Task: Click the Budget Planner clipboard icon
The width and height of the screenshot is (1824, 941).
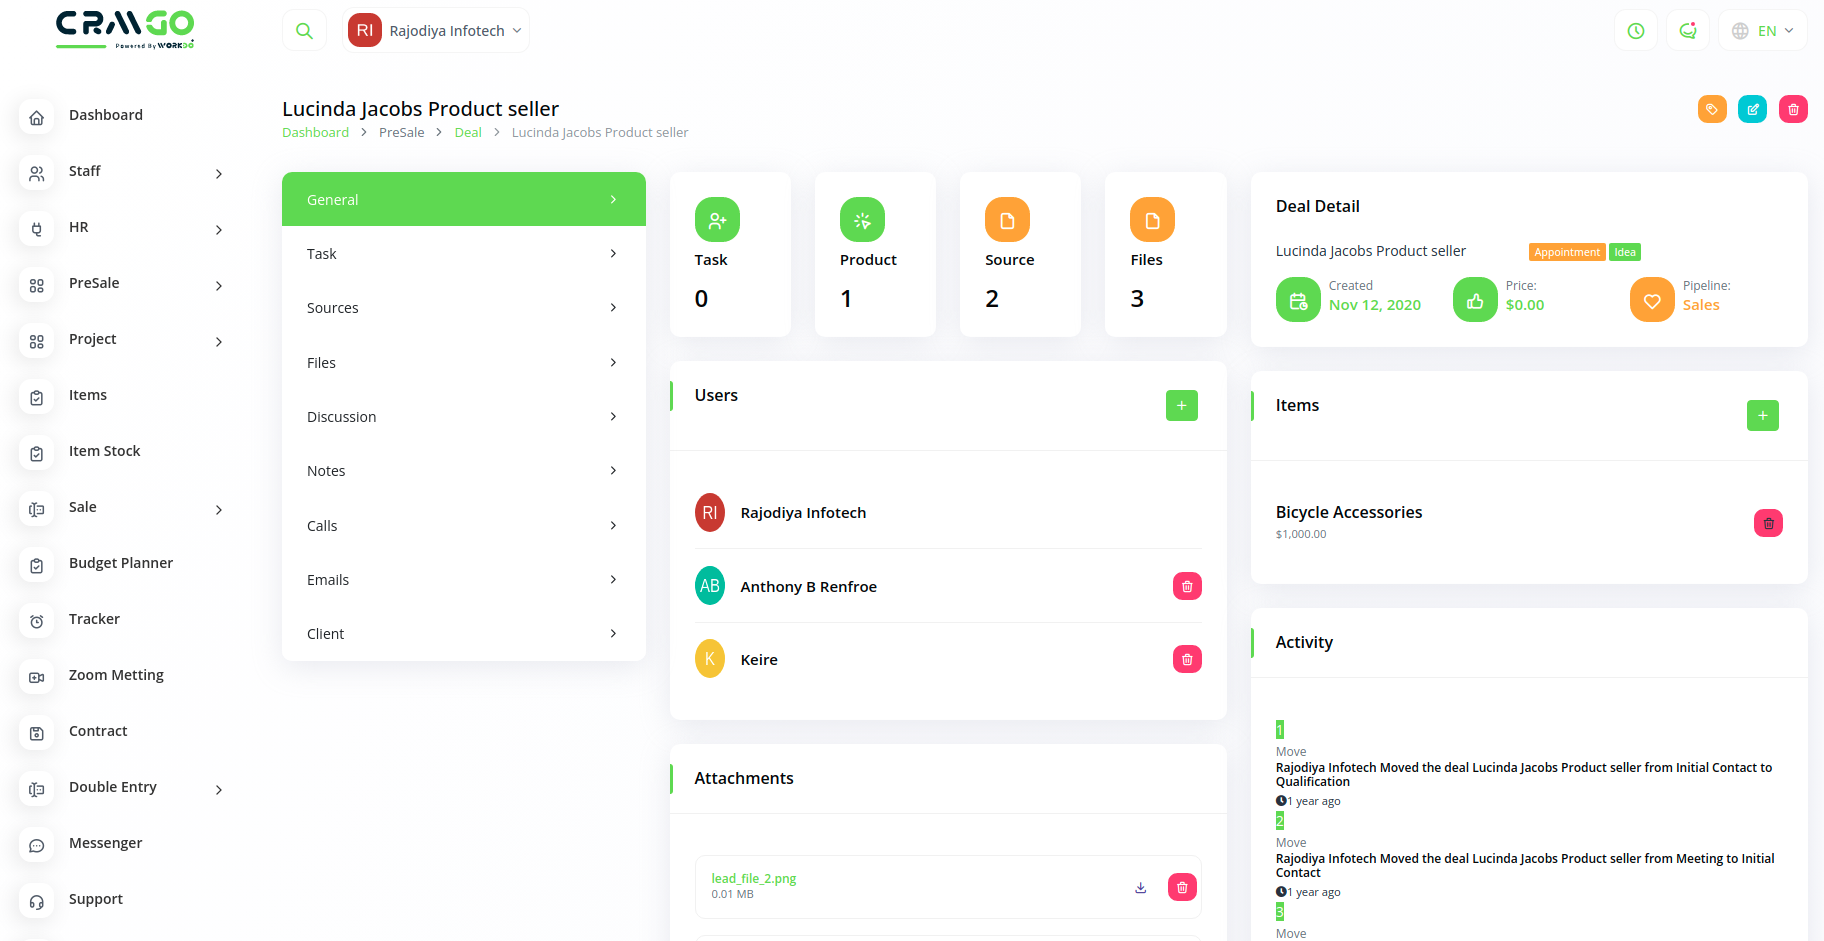Action: [37, 566]
